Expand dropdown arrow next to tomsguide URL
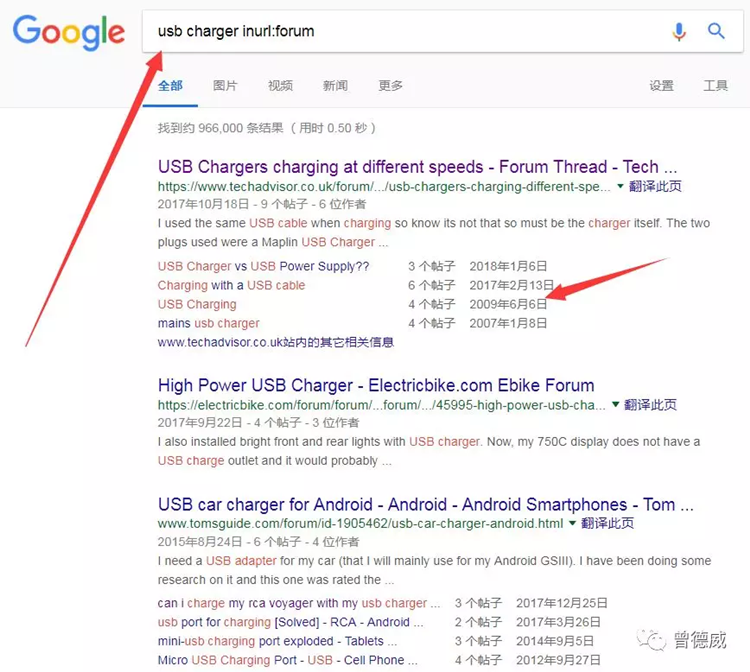 (572, 523)
